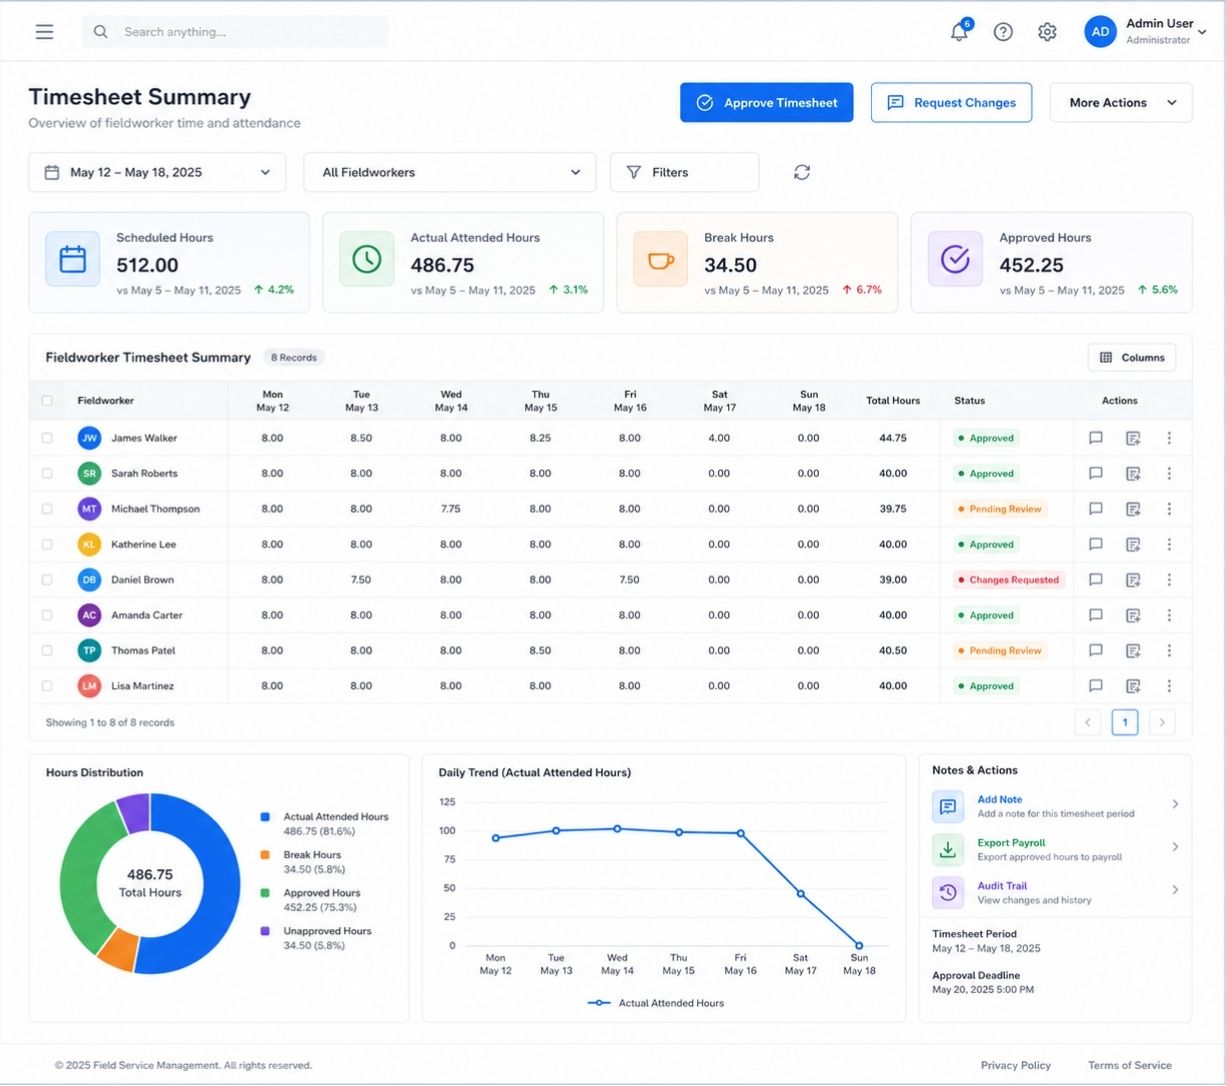Open the hamburger navigation menu
The height and width of the screenshot is (1086, 1226).
(x=44, y=32)
